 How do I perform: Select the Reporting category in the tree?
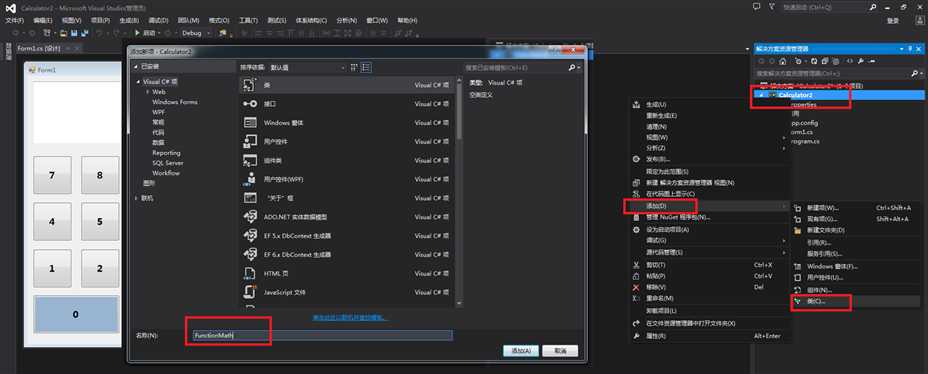pyautogui.click(x=166, y=153)
